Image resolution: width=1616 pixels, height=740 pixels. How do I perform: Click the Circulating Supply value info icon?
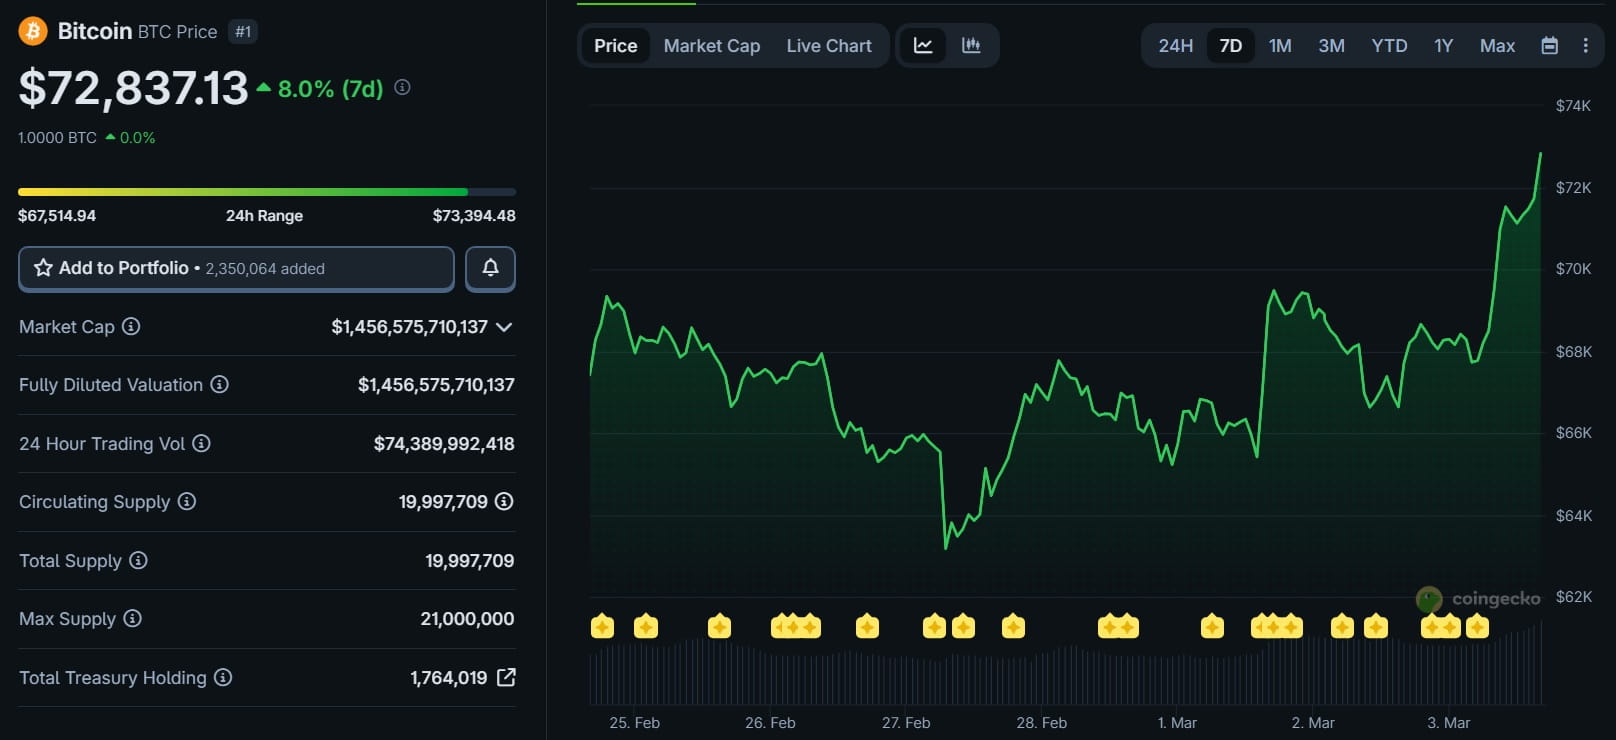point(504,501)
